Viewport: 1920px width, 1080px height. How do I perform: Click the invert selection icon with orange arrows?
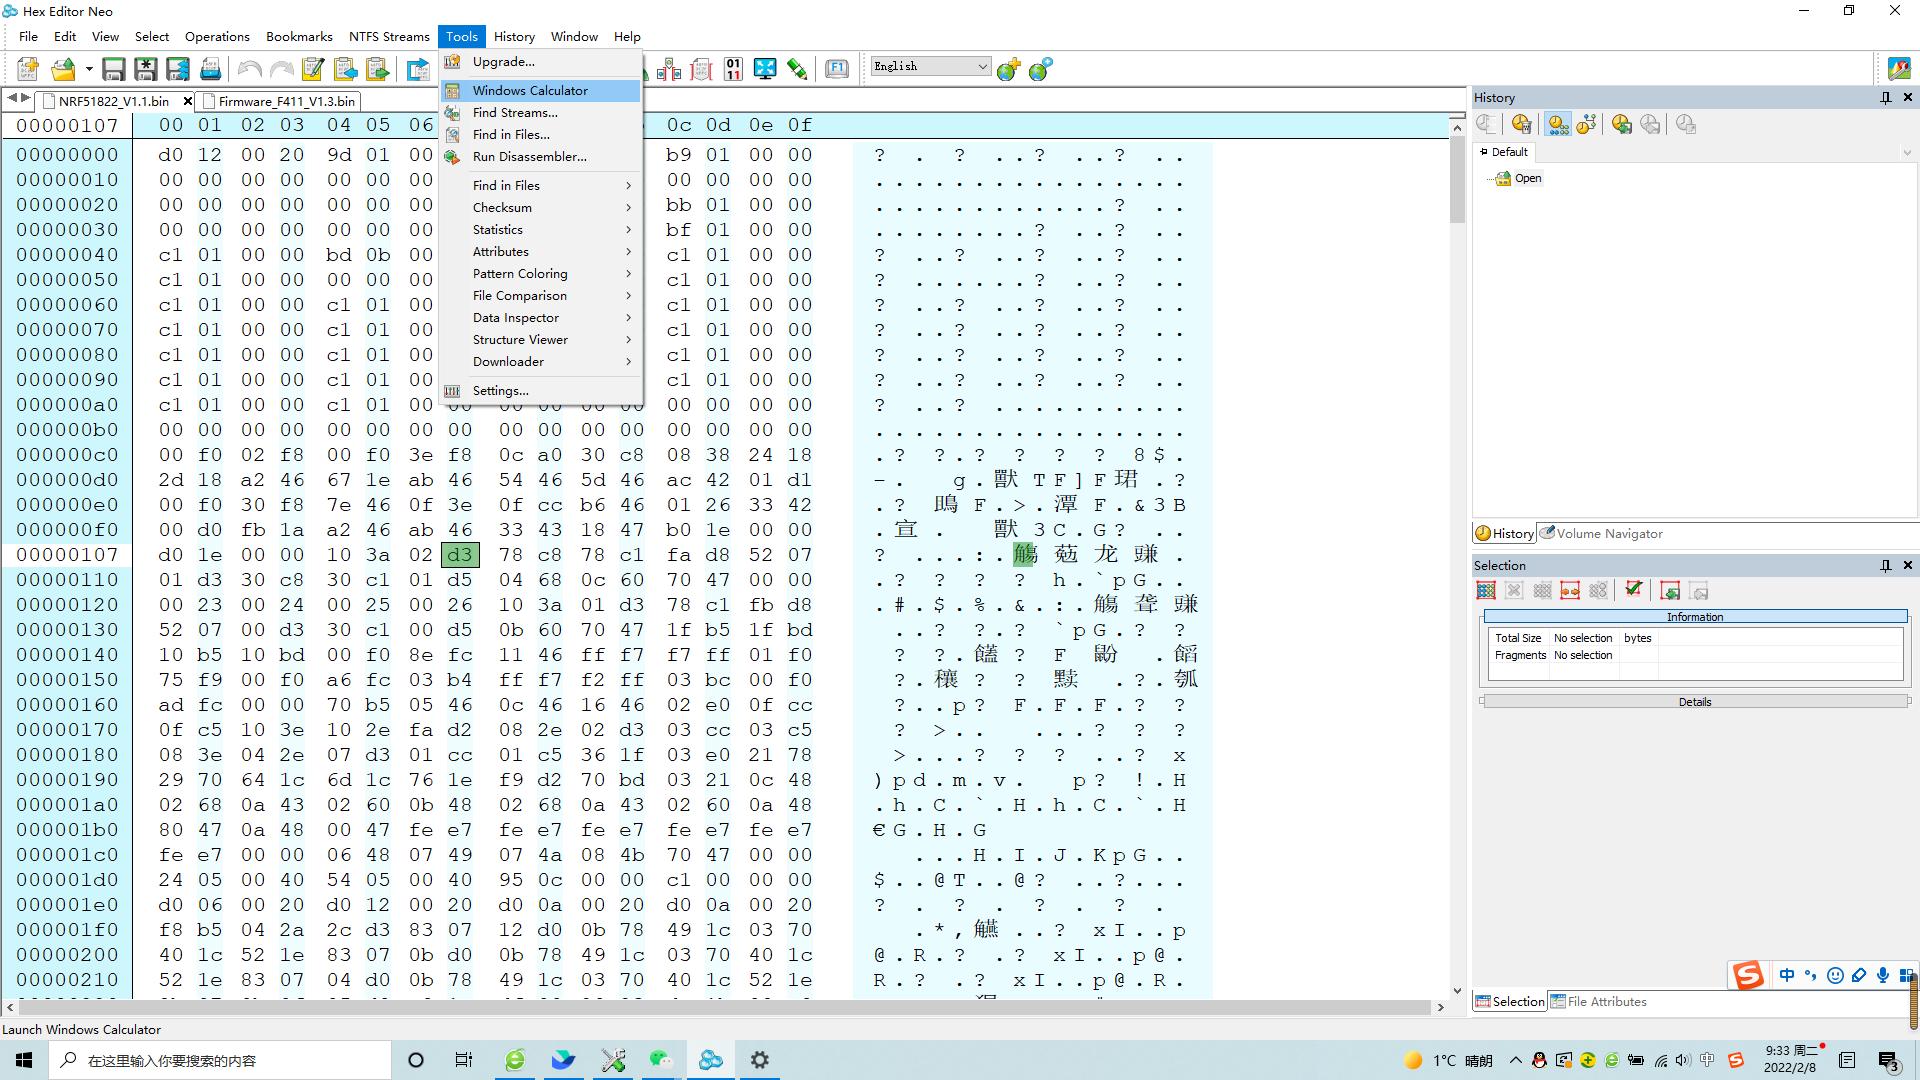coord(1570,591)
